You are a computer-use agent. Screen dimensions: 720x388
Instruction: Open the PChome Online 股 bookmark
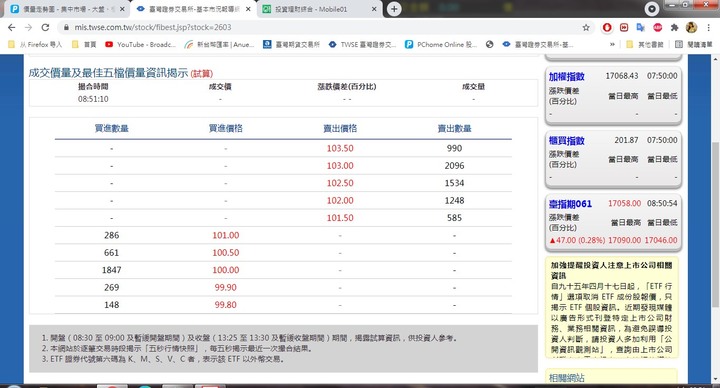(x=441, y=45)
